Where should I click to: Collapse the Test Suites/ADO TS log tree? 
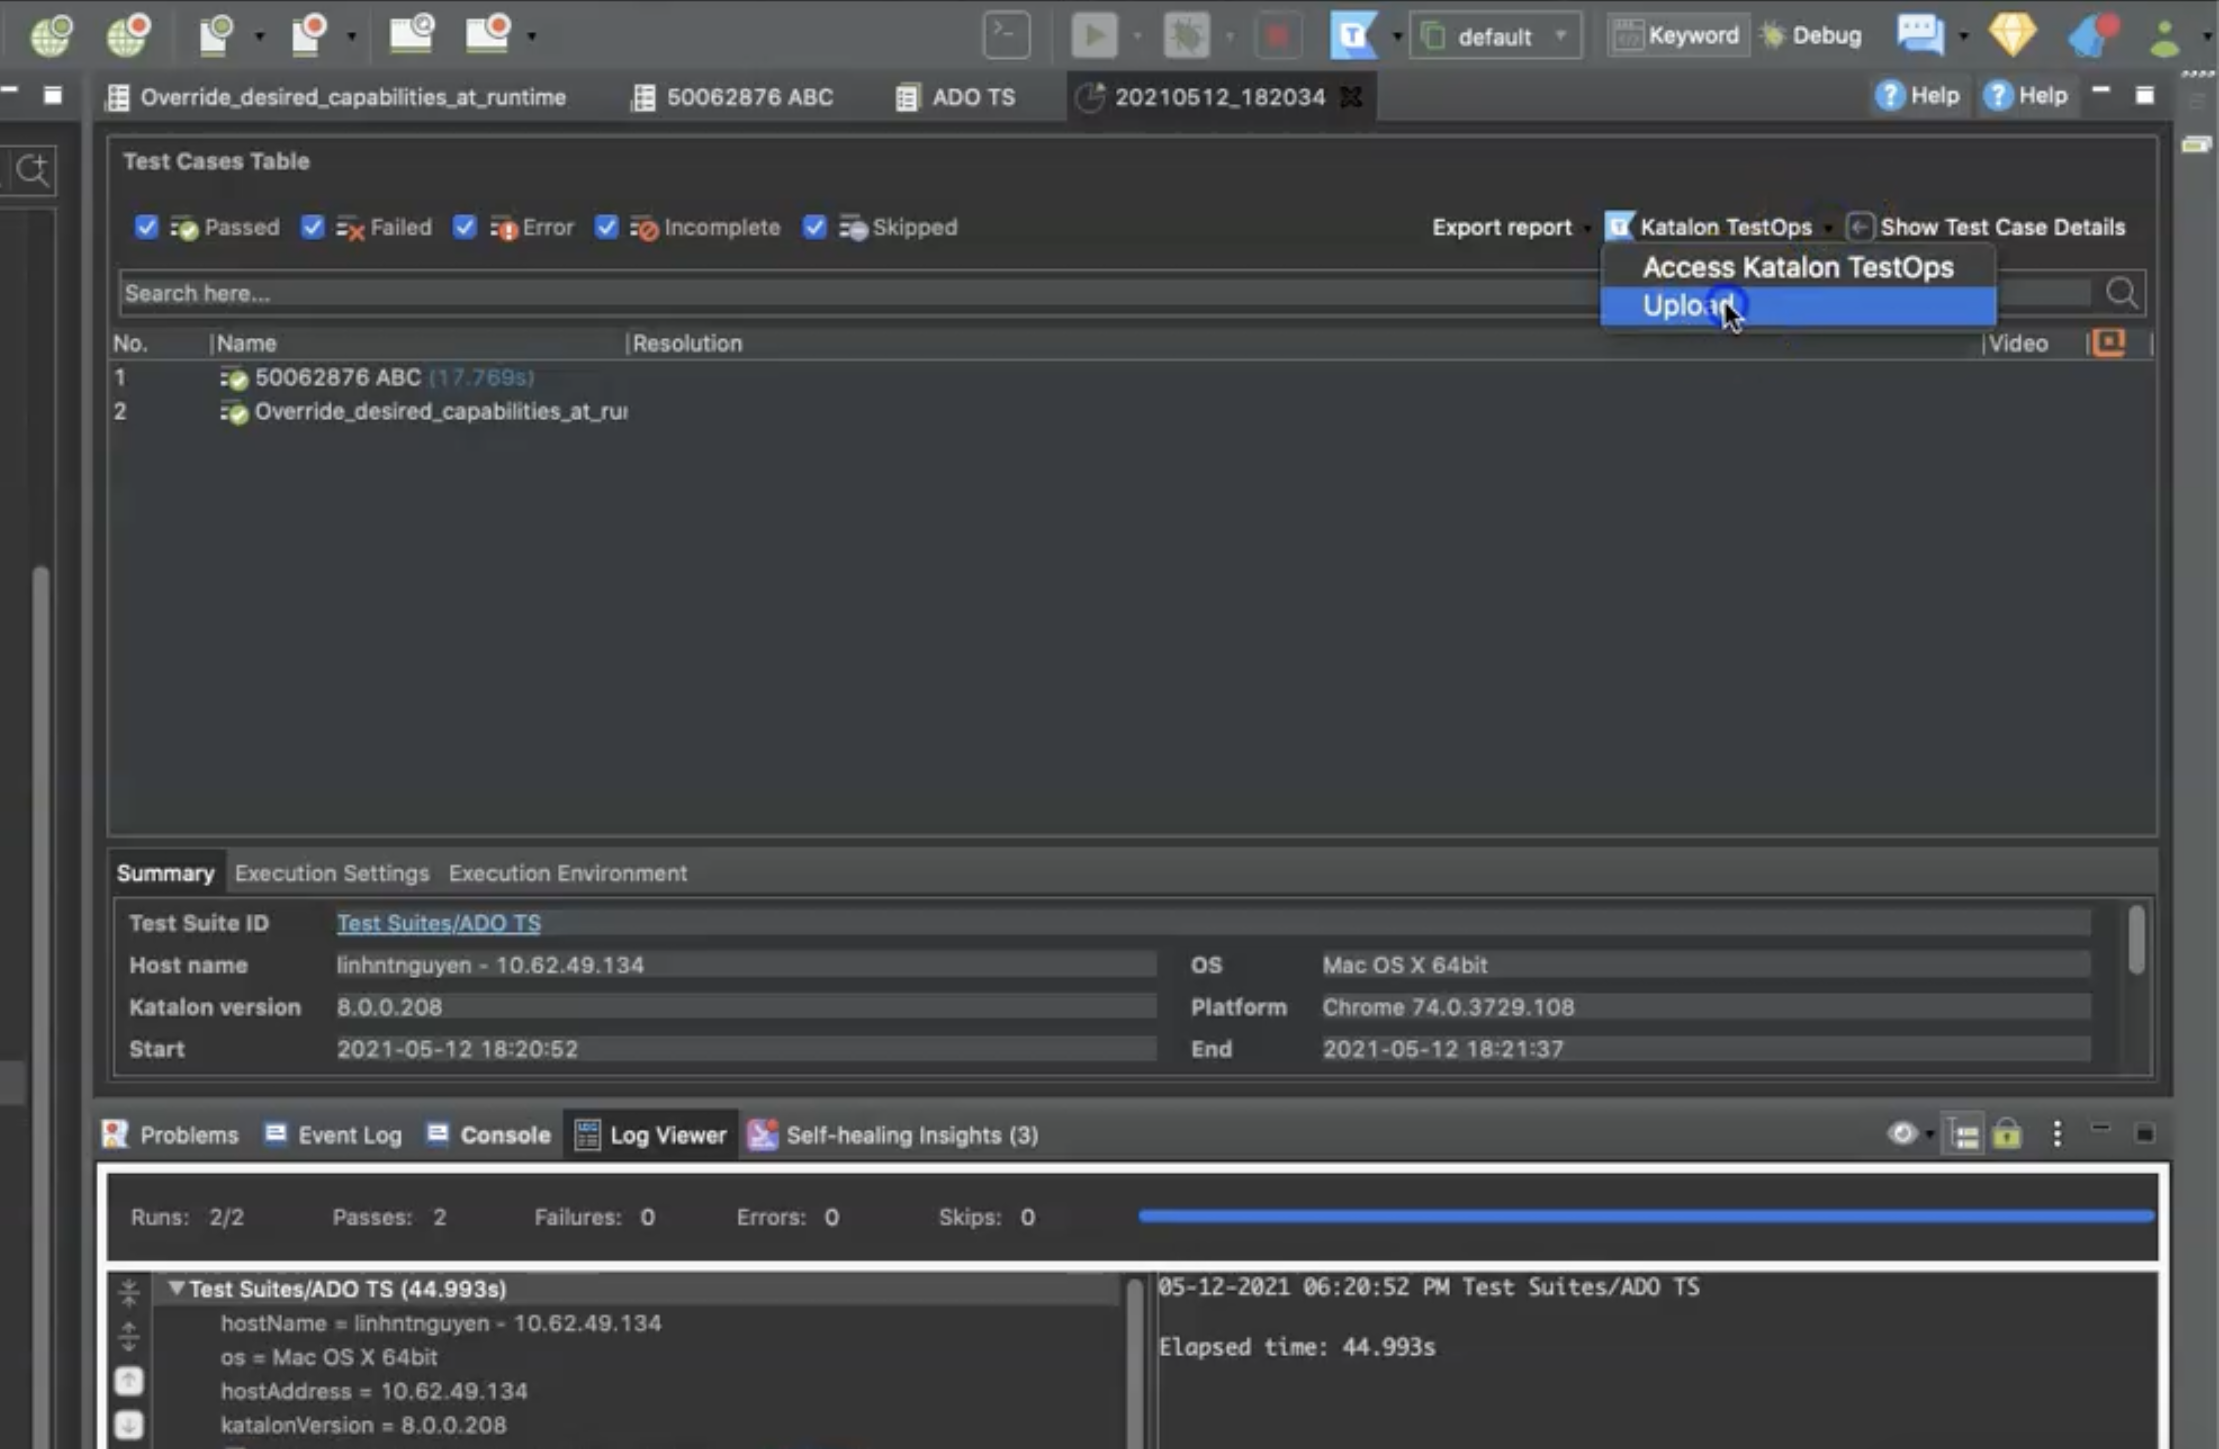point(176,1288)
